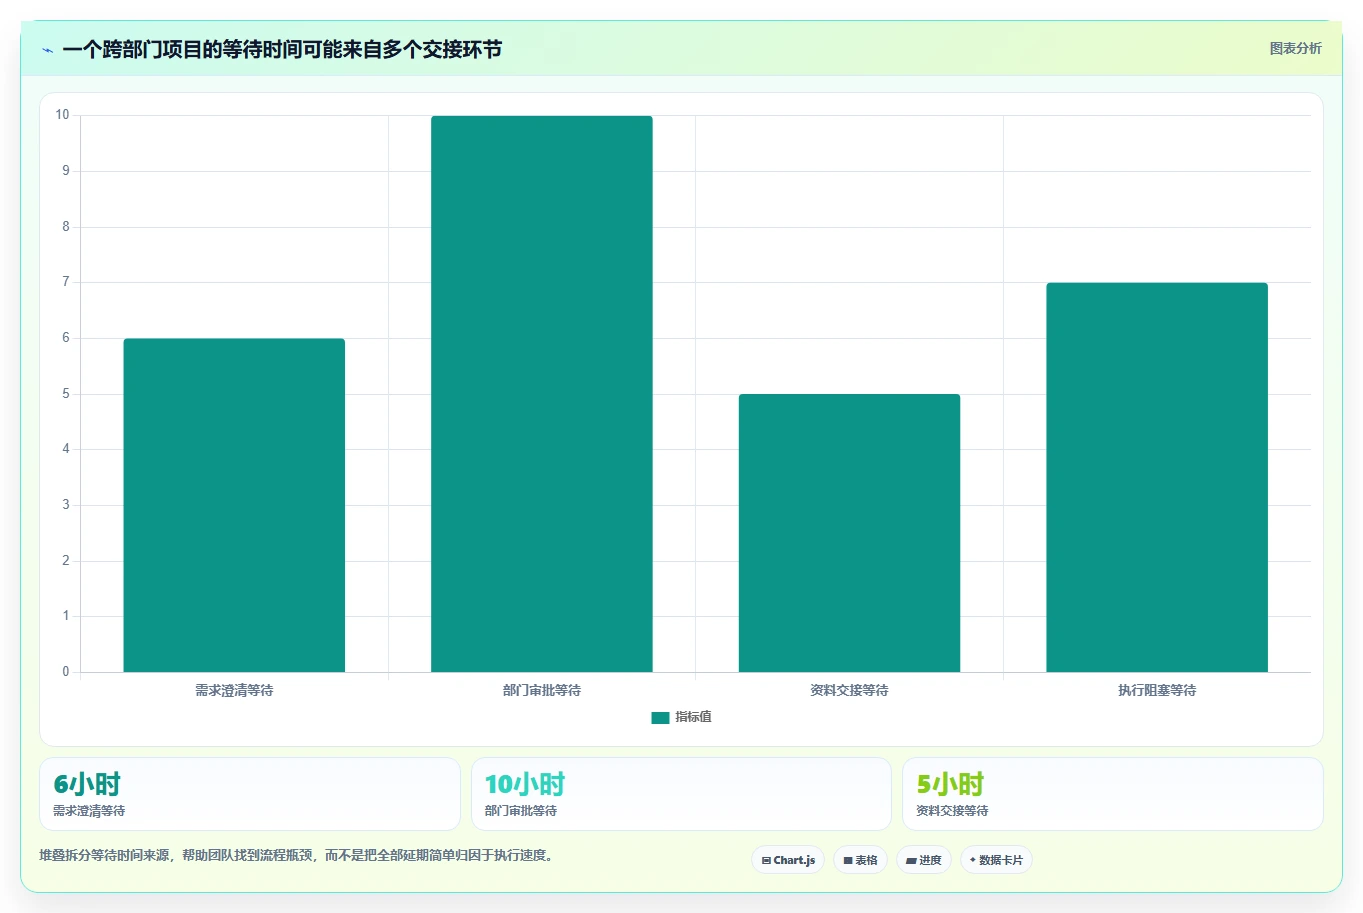
Task: Click the 表格 tag chip
Action: click(x=860, y=860)
